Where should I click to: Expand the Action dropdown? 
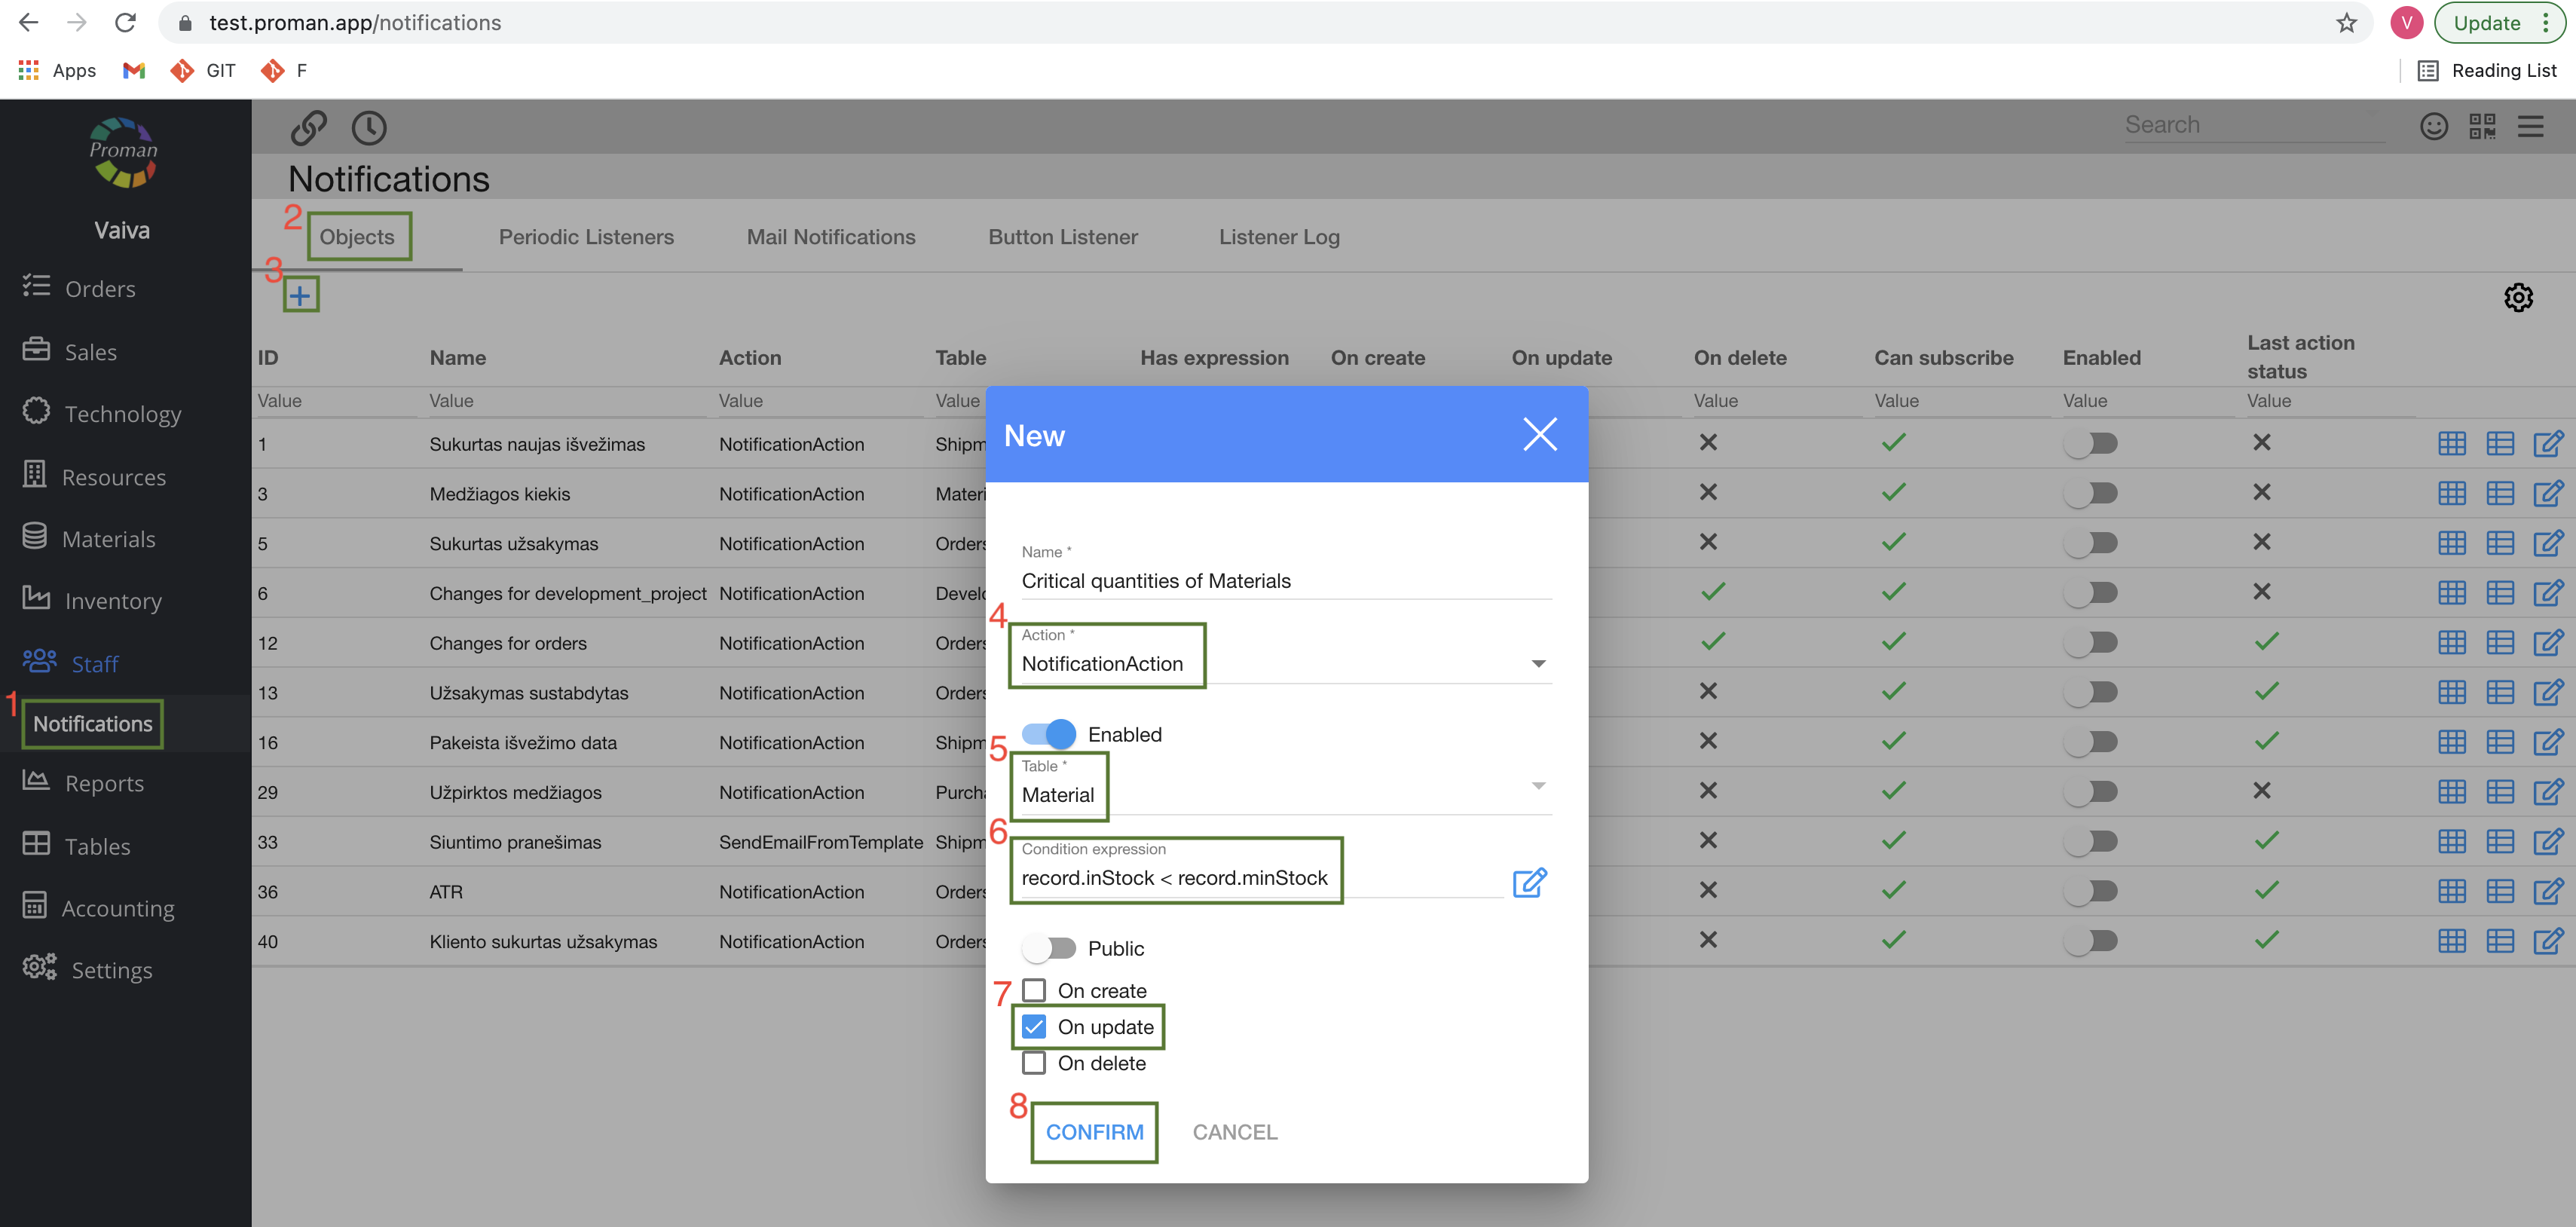point(1538,664)
